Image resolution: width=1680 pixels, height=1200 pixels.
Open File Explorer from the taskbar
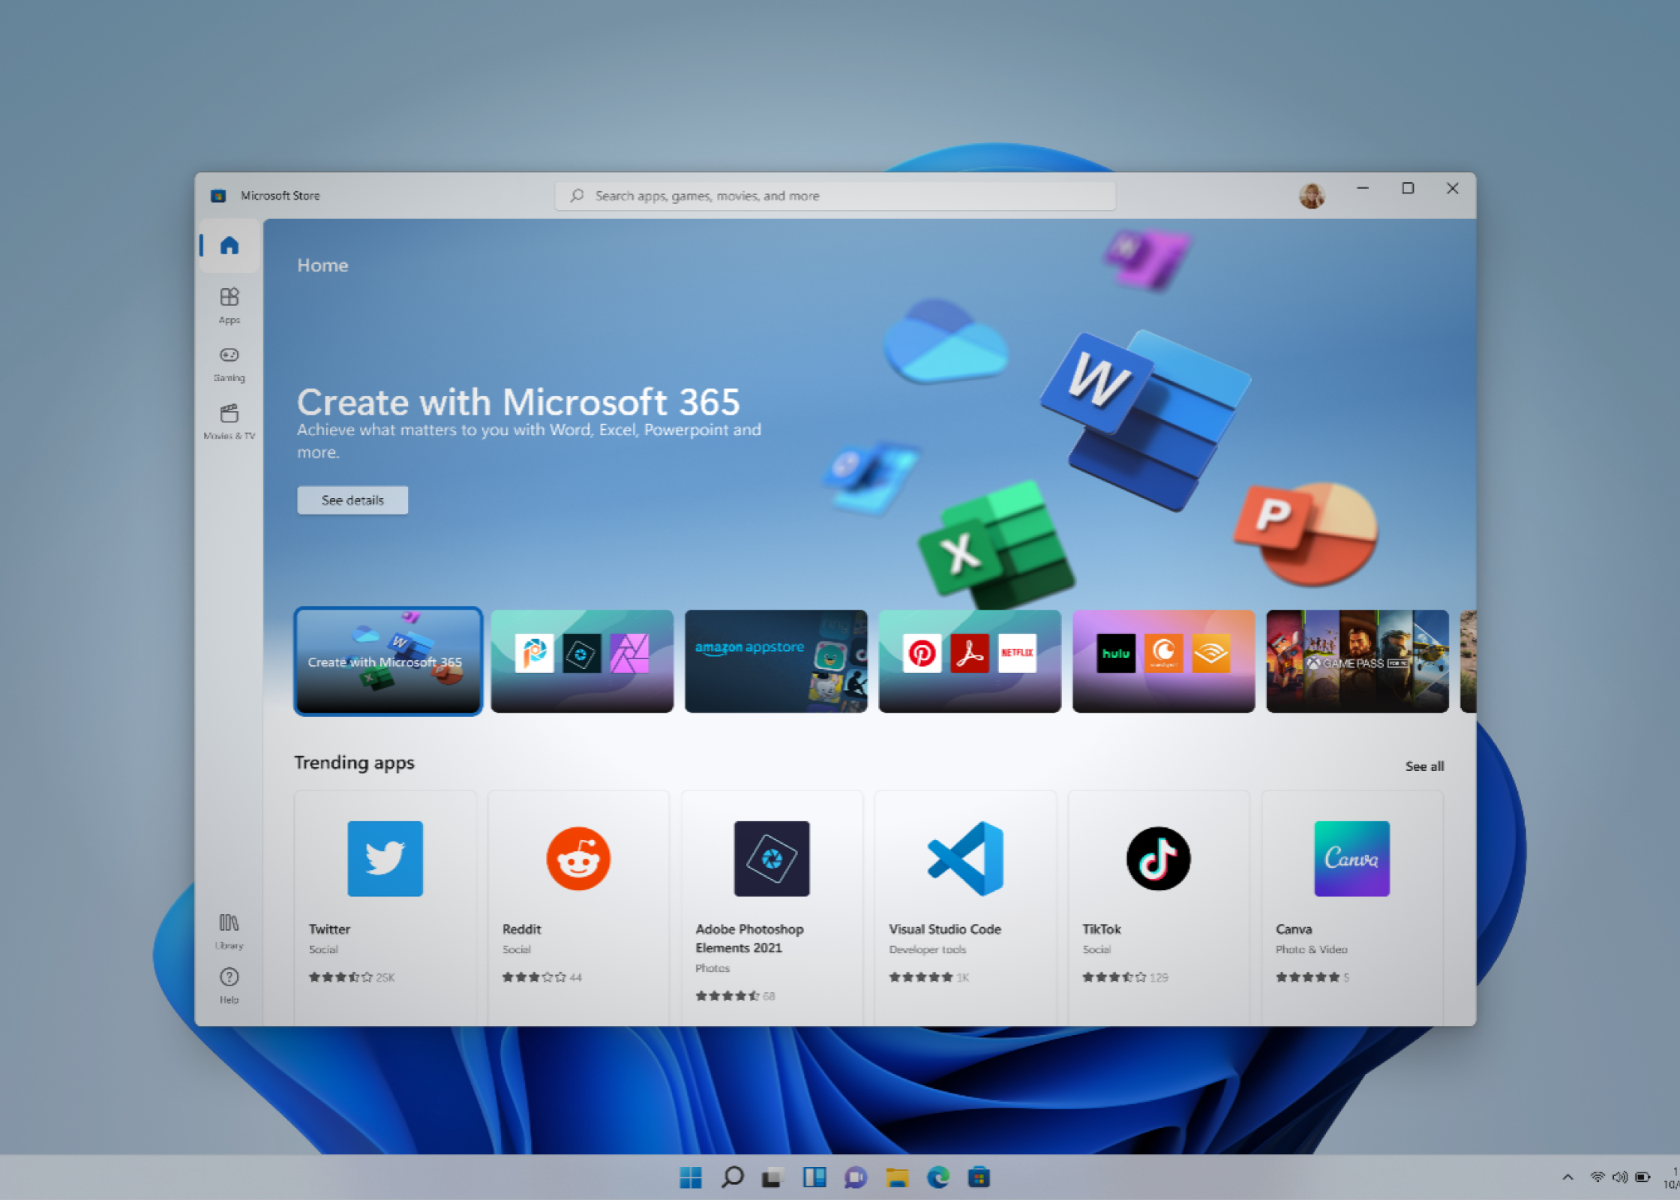tap(896, 1177)
